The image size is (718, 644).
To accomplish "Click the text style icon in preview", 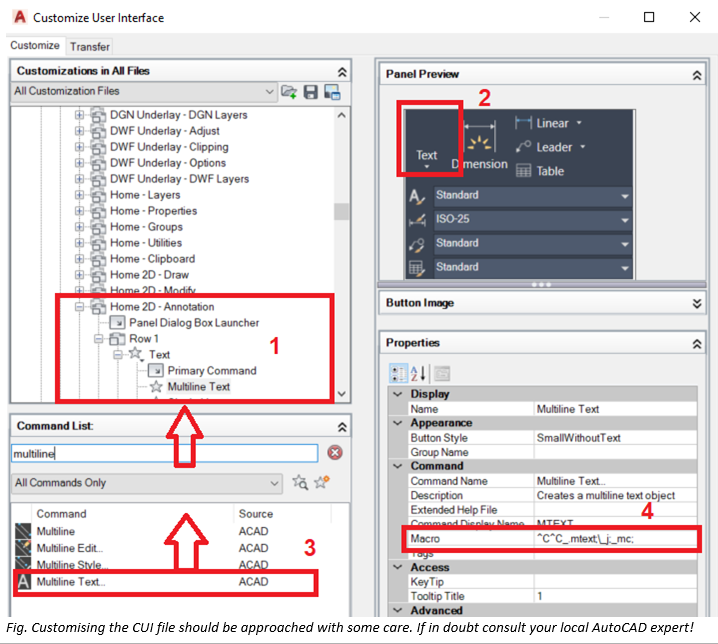I will coord(417,196).
